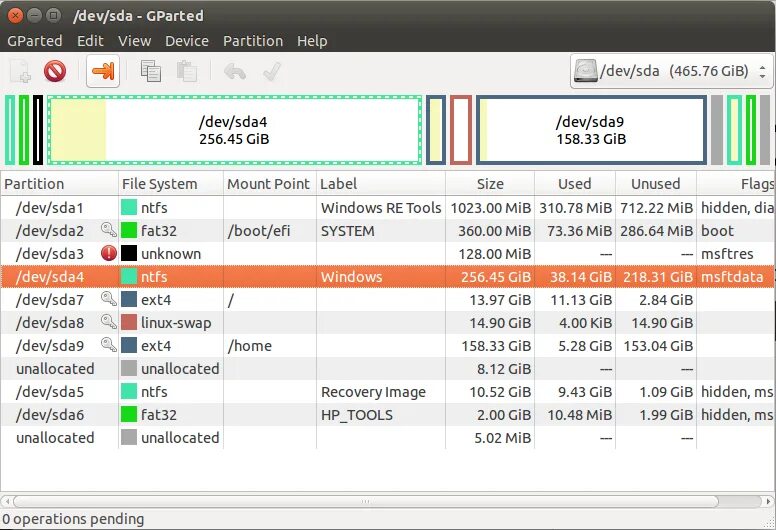This screenshot has width=776, height=530.
Task: Click the 158.33 GiB size cell
Action: (490, 345)
